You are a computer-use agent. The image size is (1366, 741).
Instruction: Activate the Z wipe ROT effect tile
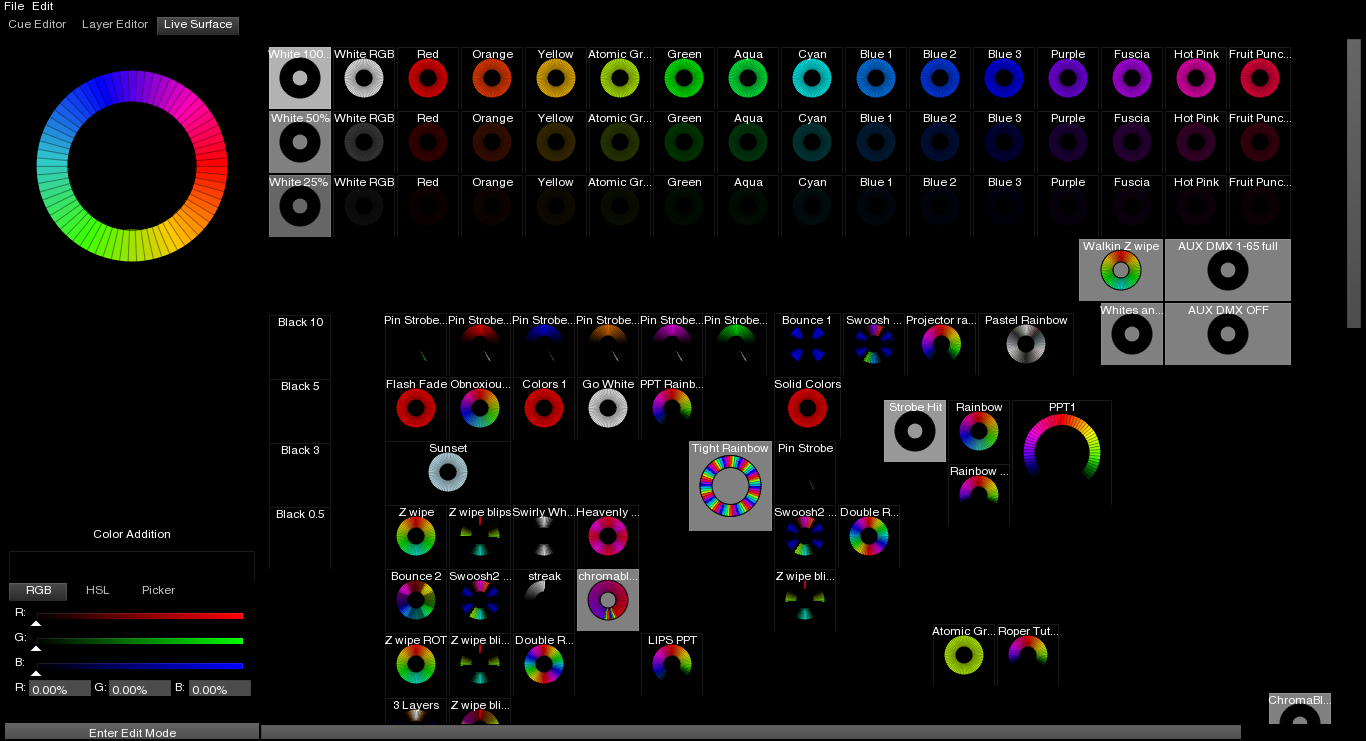[x=416, y=664]
